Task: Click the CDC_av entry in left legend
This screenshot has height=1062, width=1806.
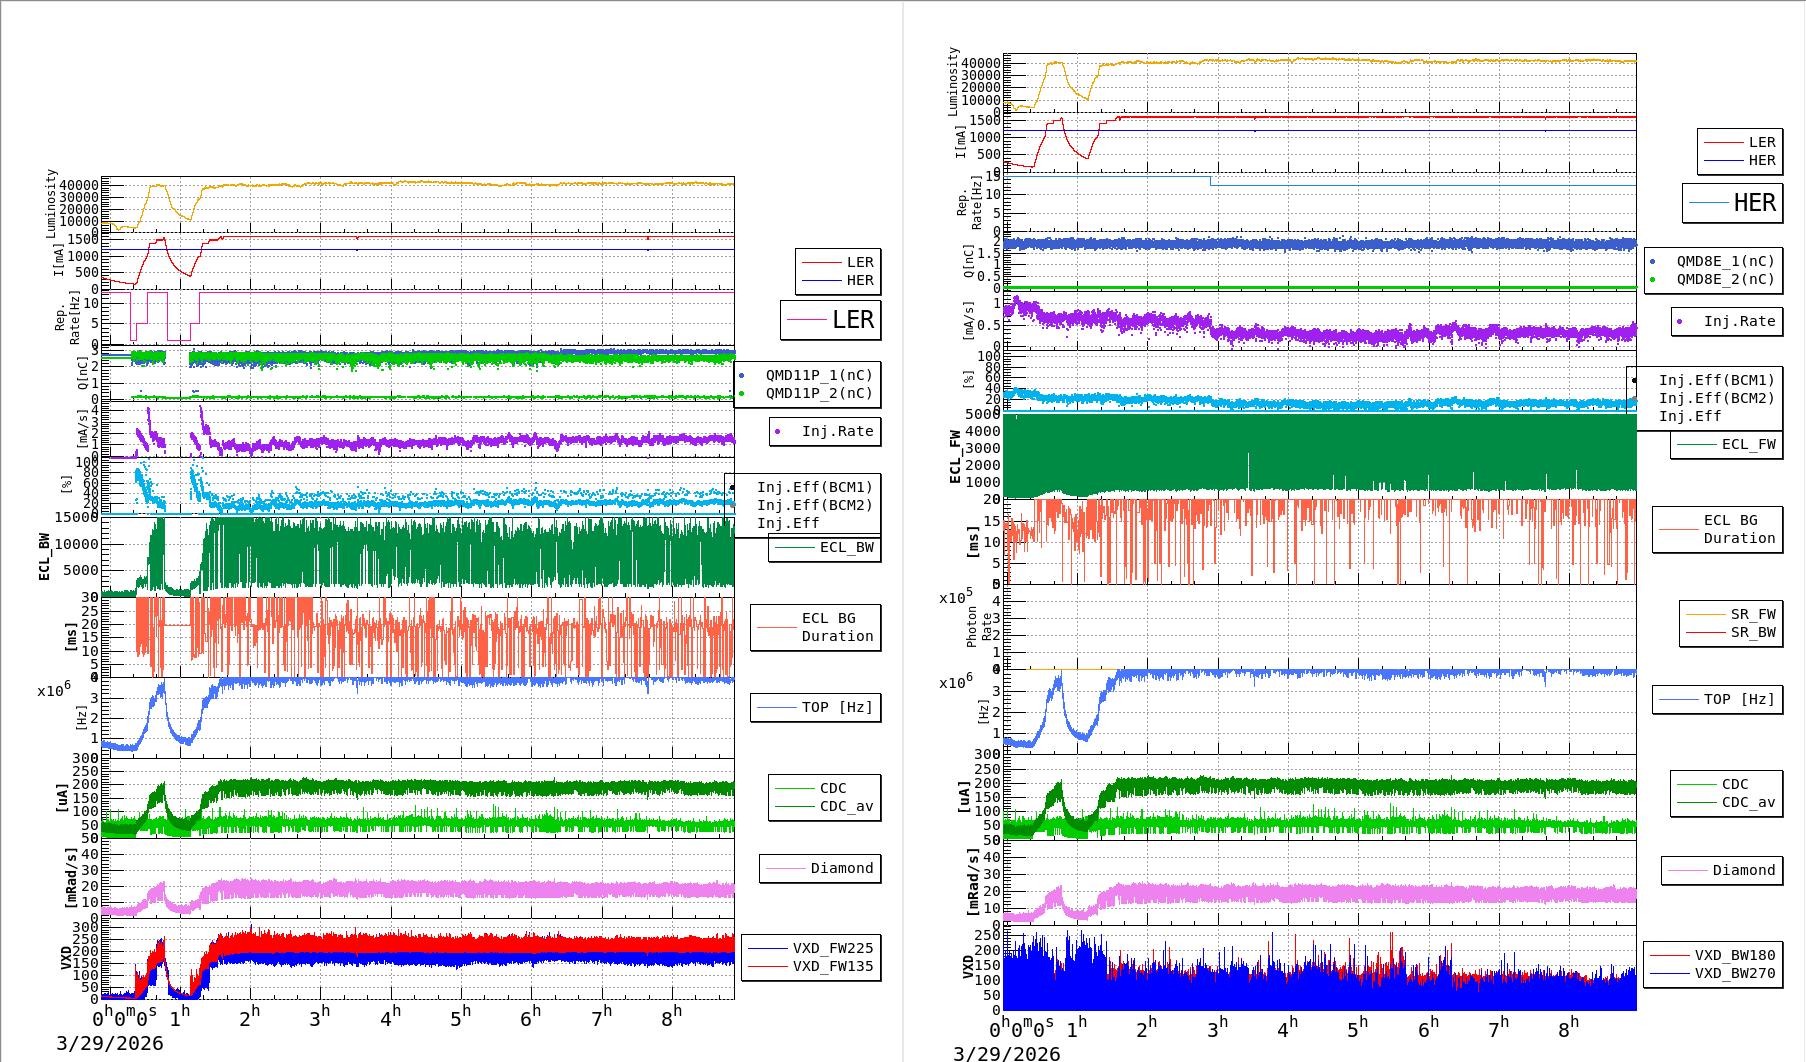Action: point(846,806)
